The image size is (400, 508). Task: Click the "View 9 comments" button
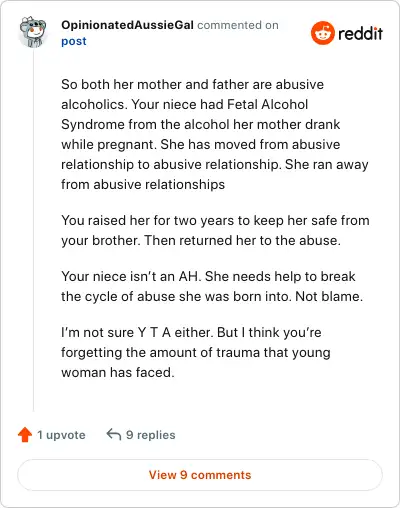(200, 475)
